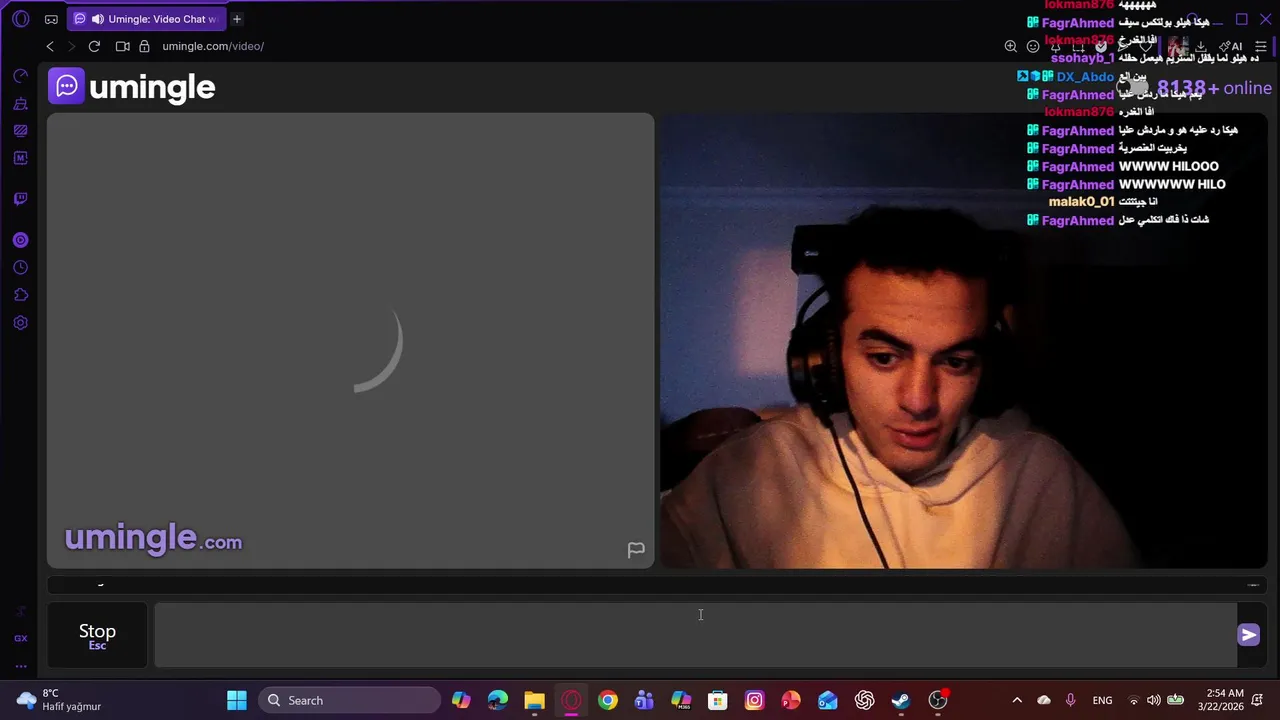Screen dimensions: 1280x720
Task: View site security lock info
Action: tap(144, 46)
